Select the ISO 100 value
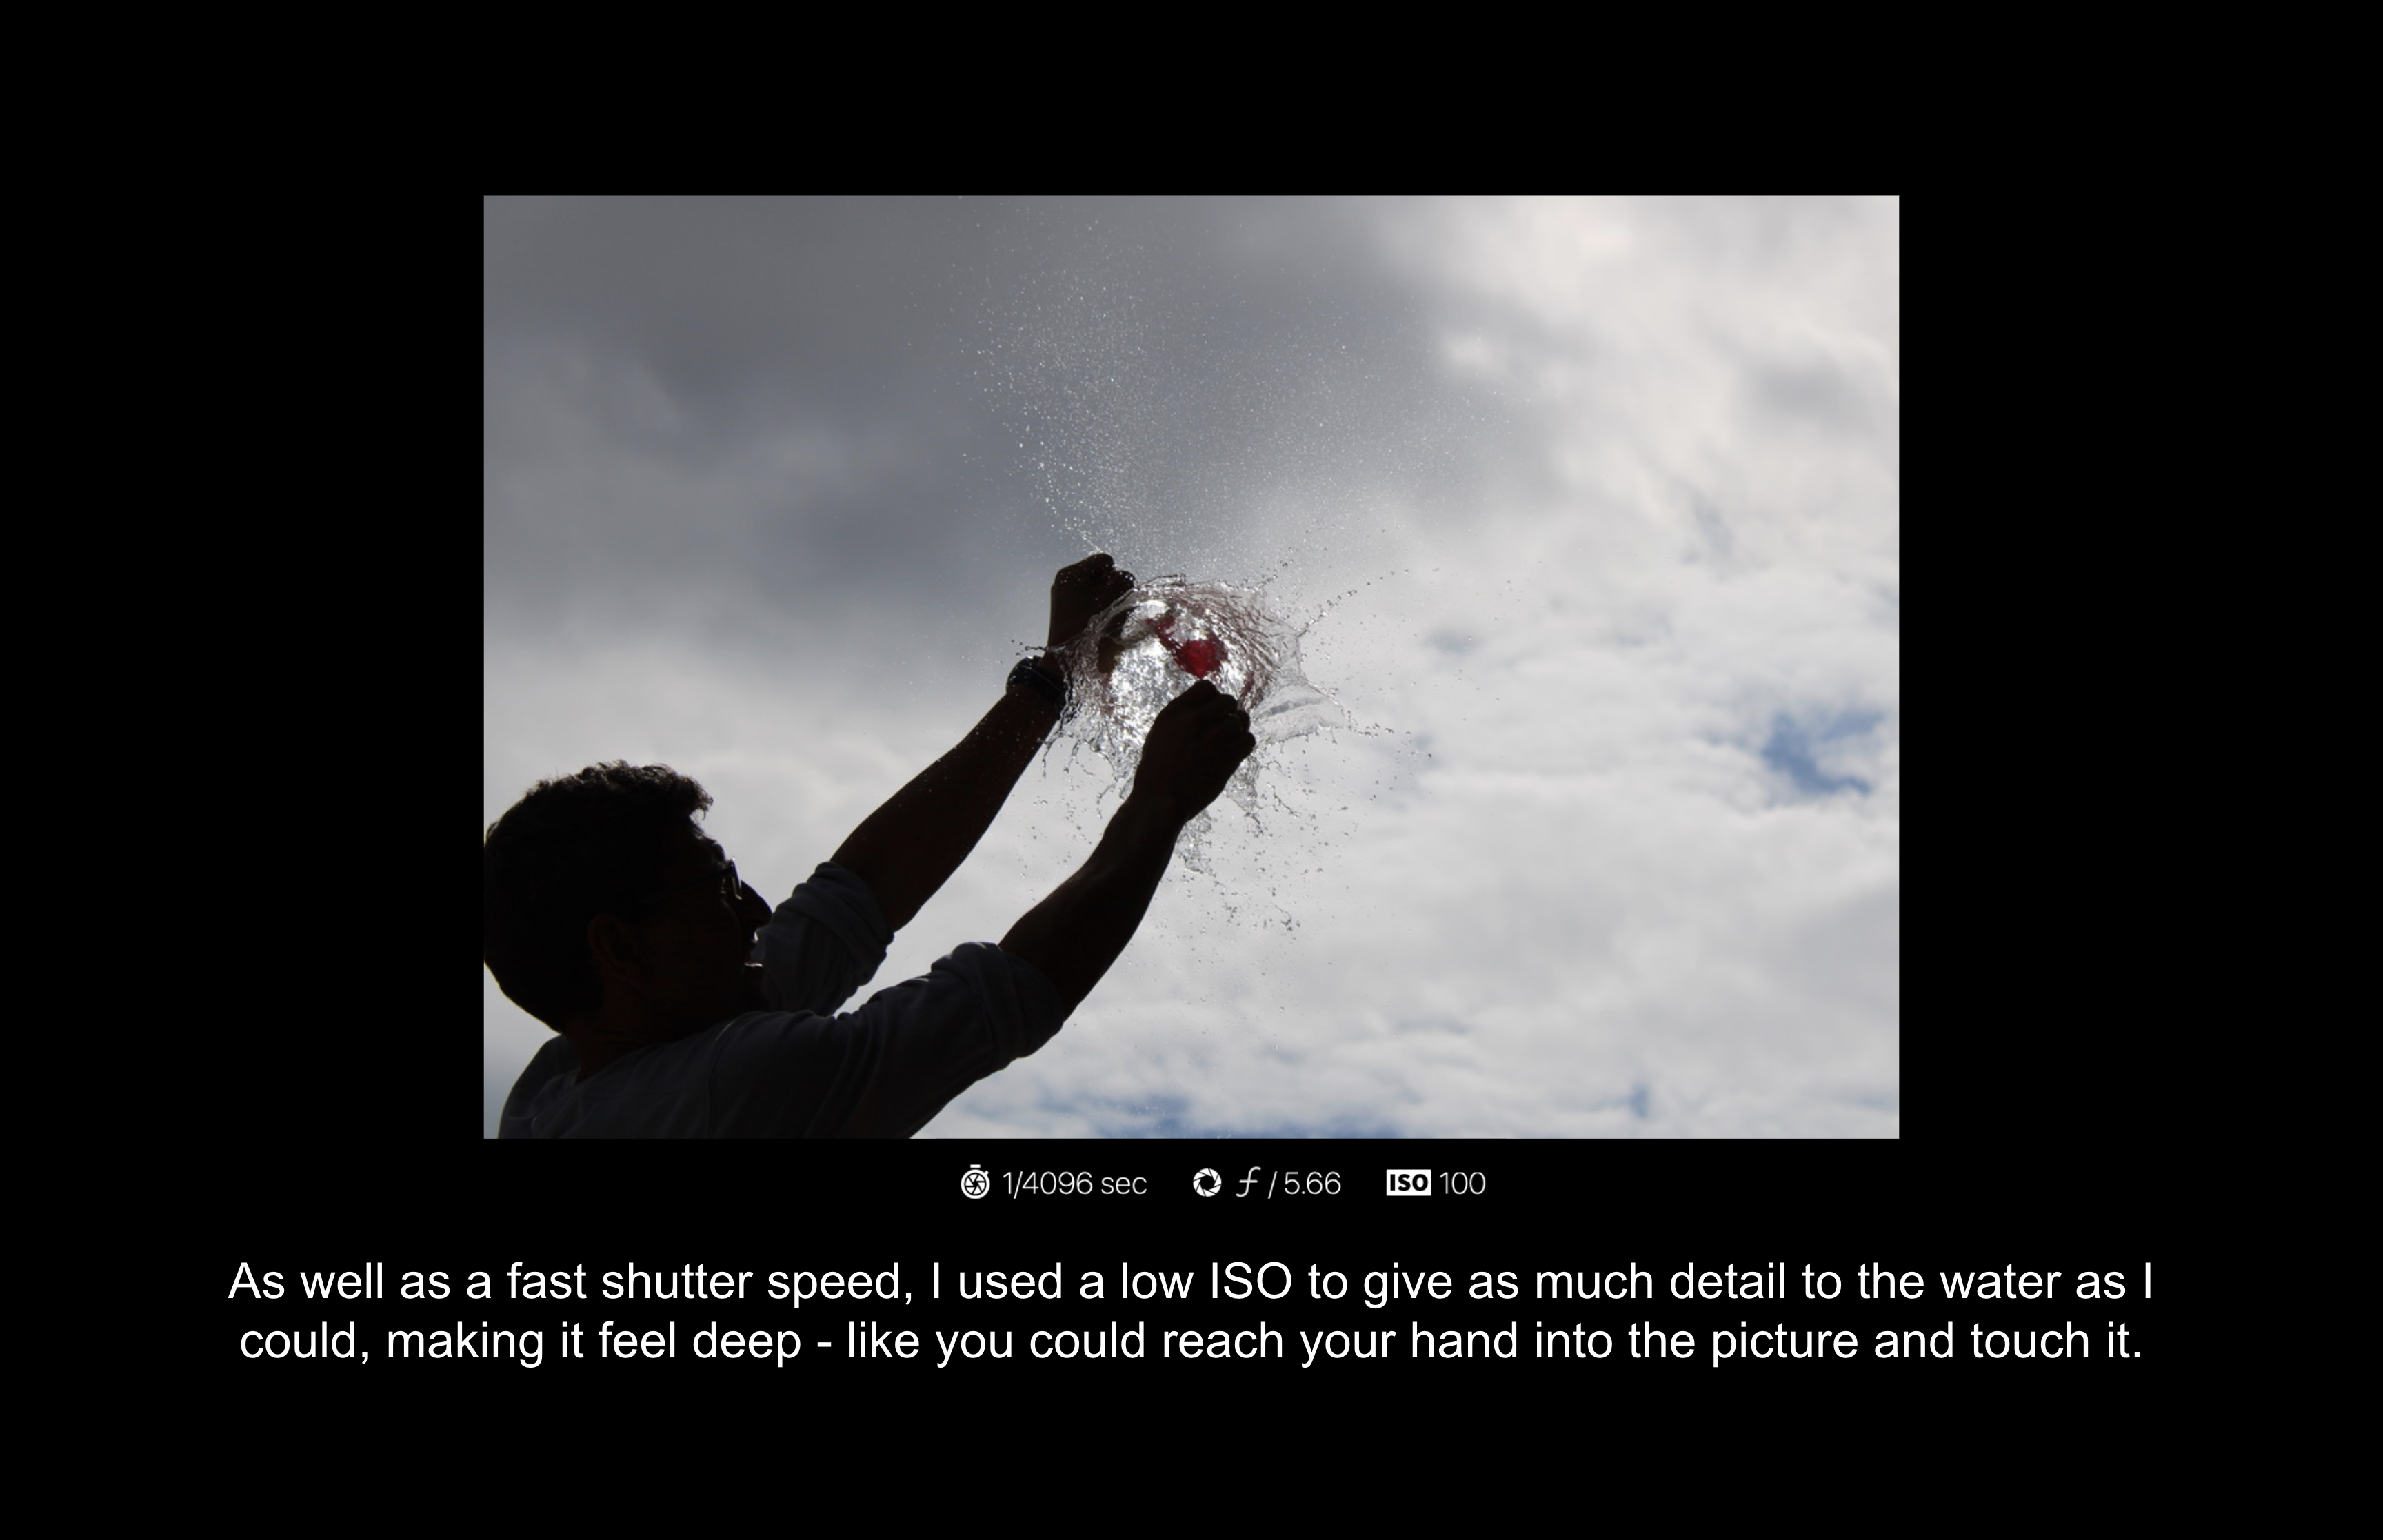 1463,1183
